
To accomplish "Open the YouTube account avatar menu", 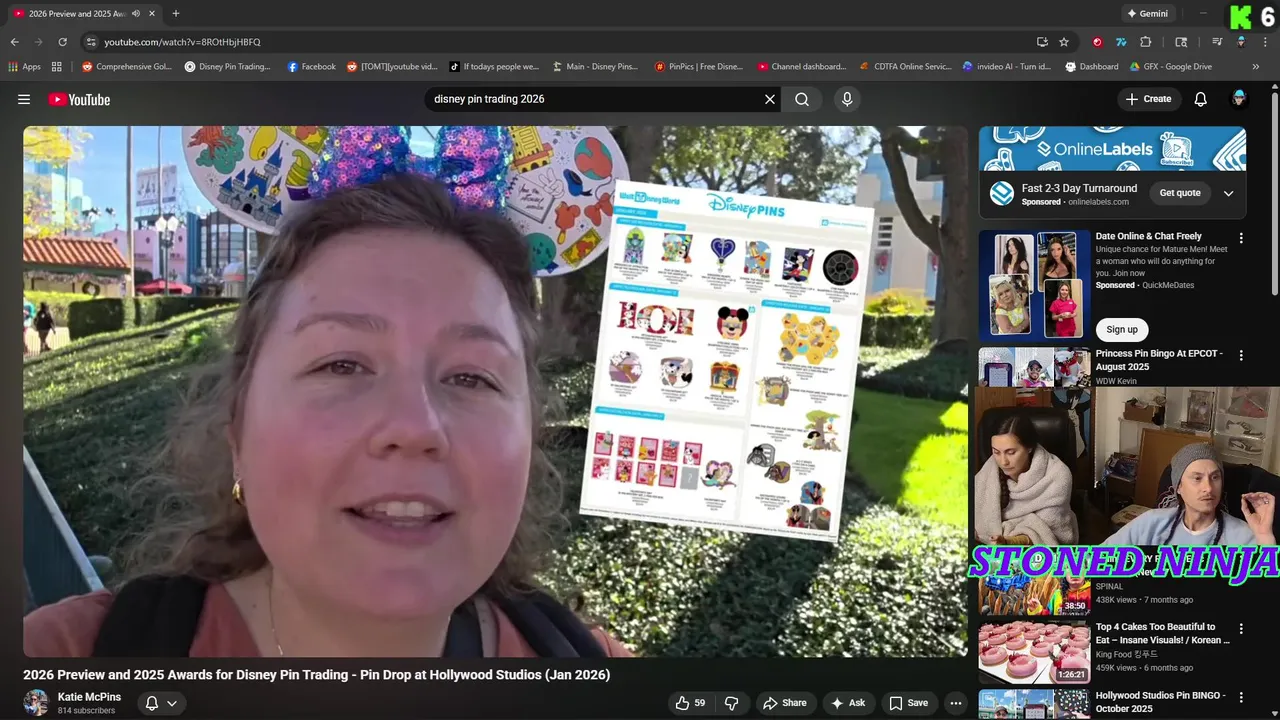I will coord(1239,99).
